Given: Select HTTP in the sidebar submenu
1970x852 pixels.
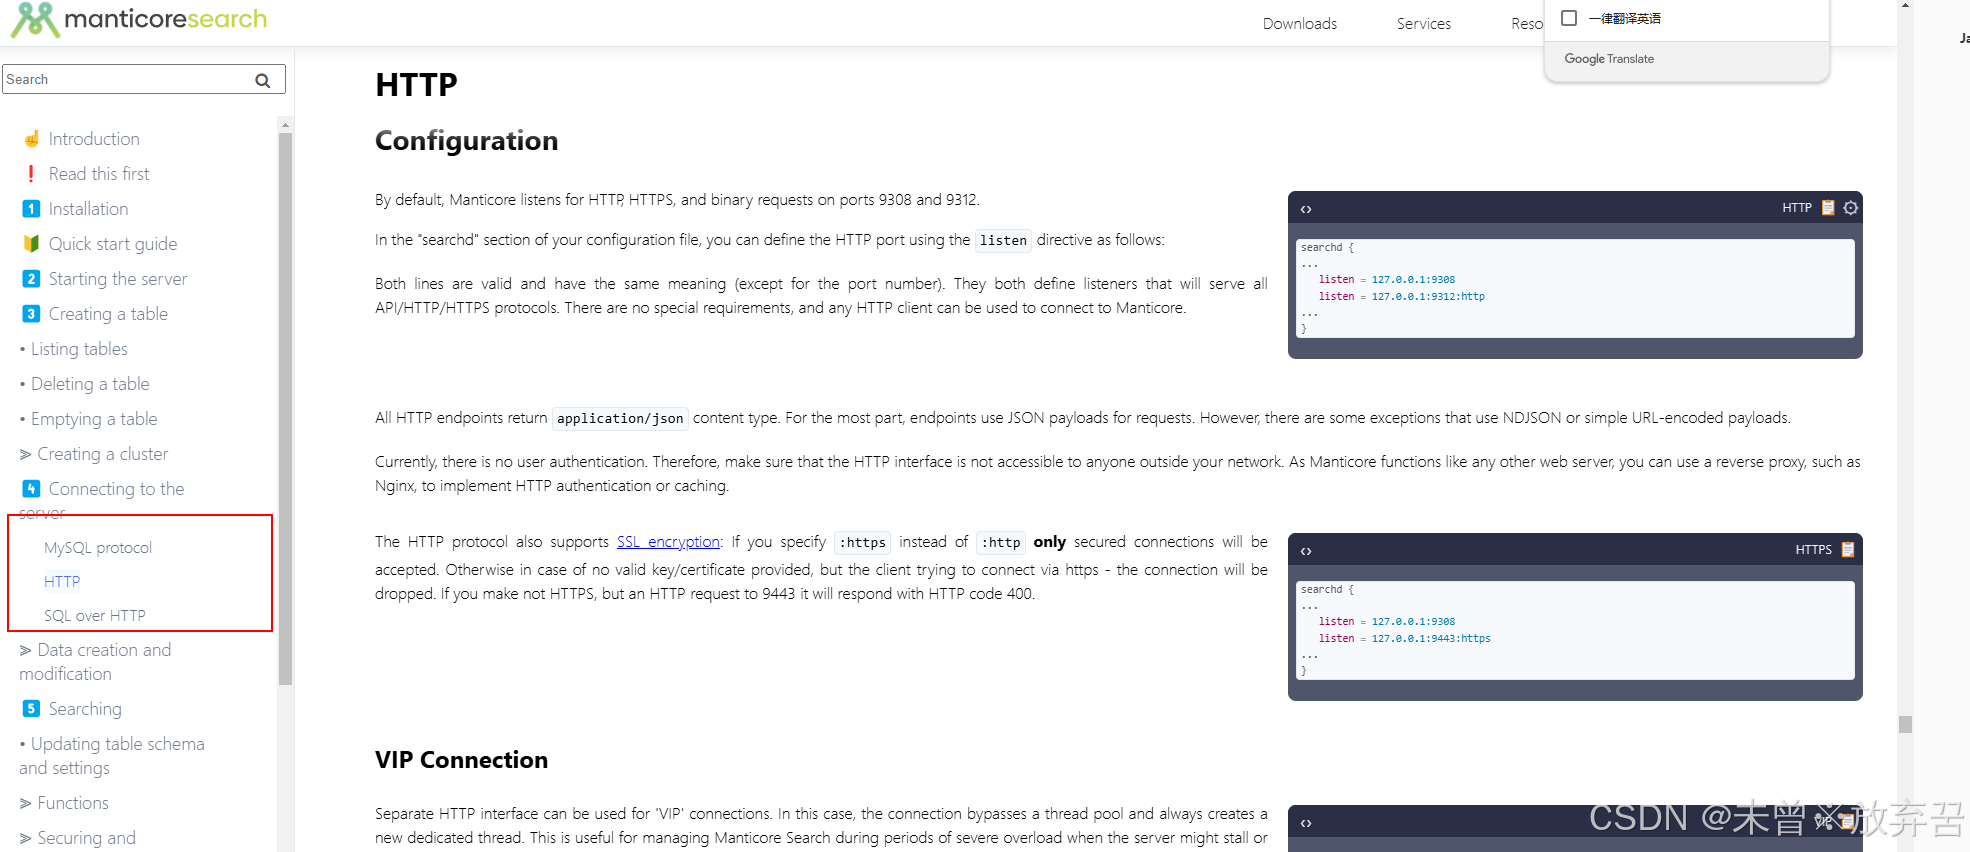Looking at the screenshot, I should pos(62,582).
